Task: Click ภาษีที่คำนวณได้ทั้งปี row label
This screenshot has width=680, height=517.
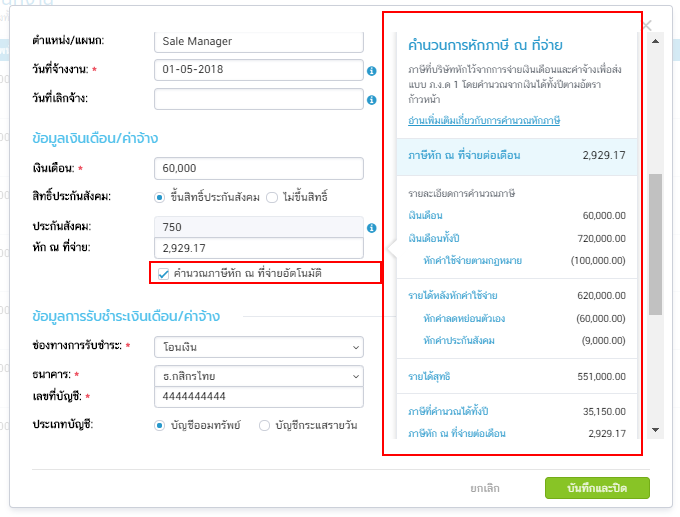Action: [448, 411]
